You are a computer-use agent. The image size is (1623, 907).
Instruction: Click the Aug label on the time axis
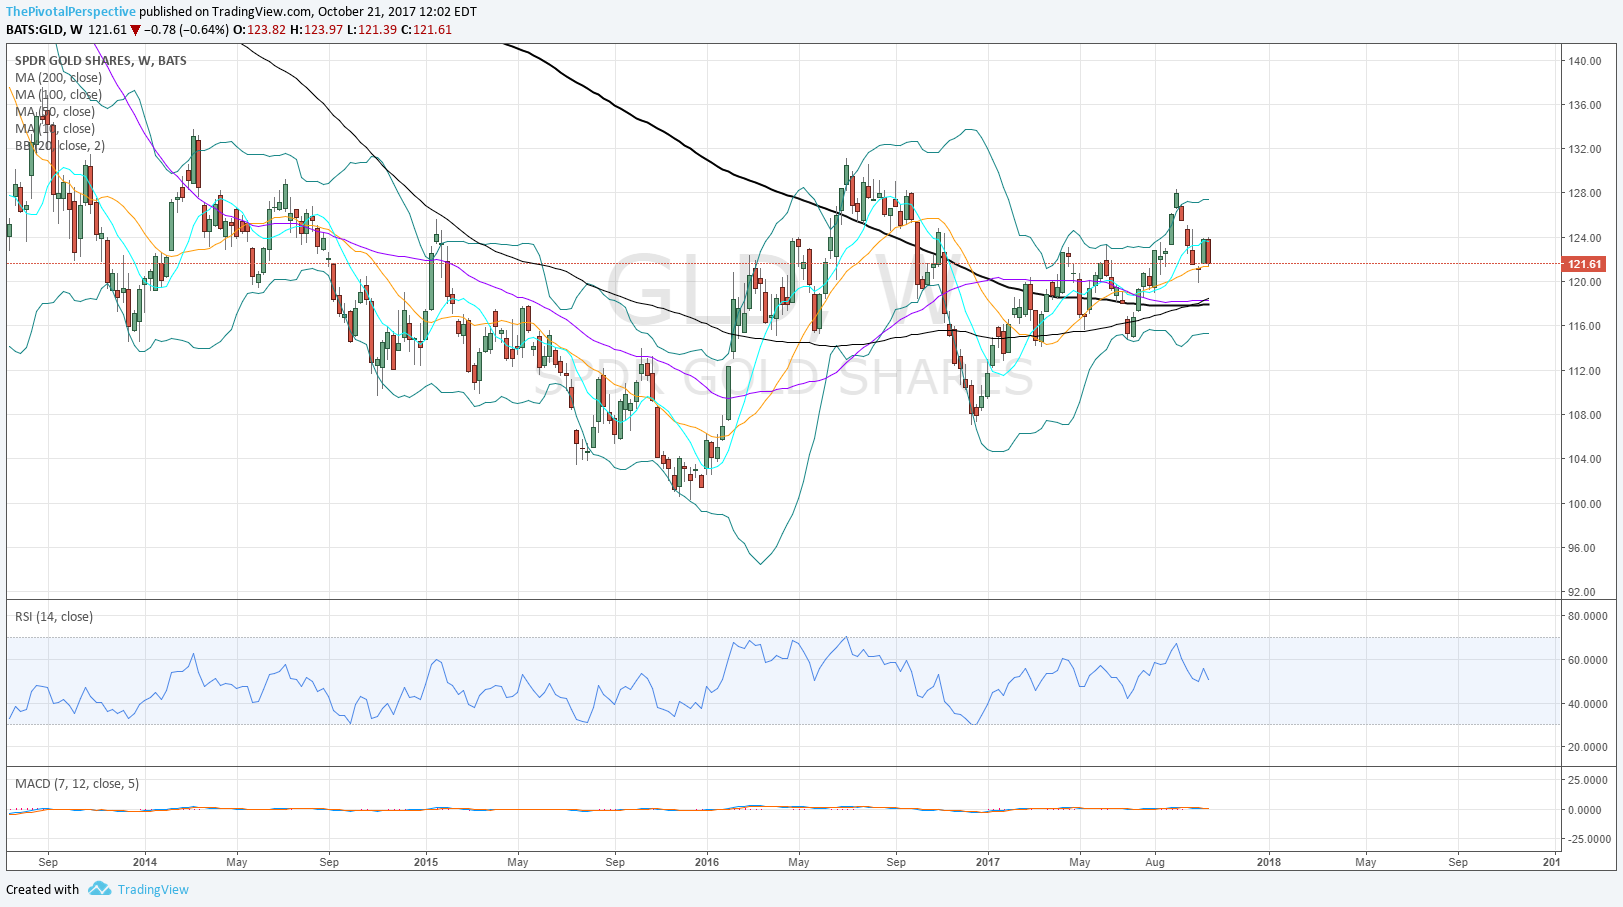pyautogui.click(x=1155, y=861)
